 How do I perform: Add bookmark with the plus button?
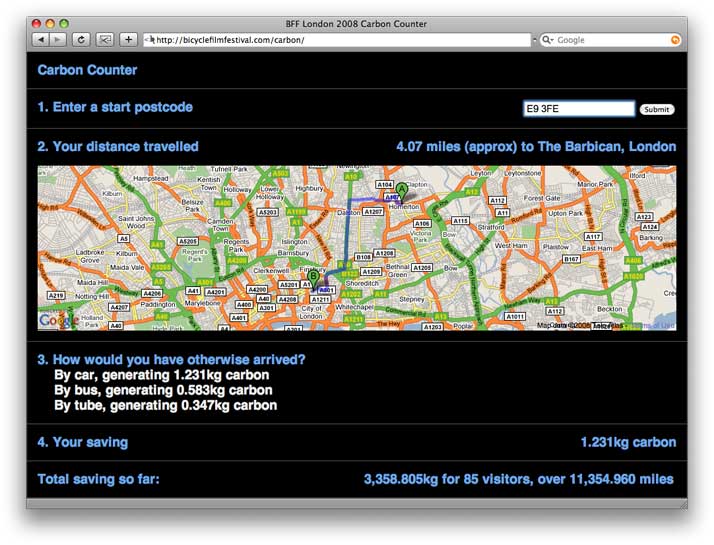(129, 40)
